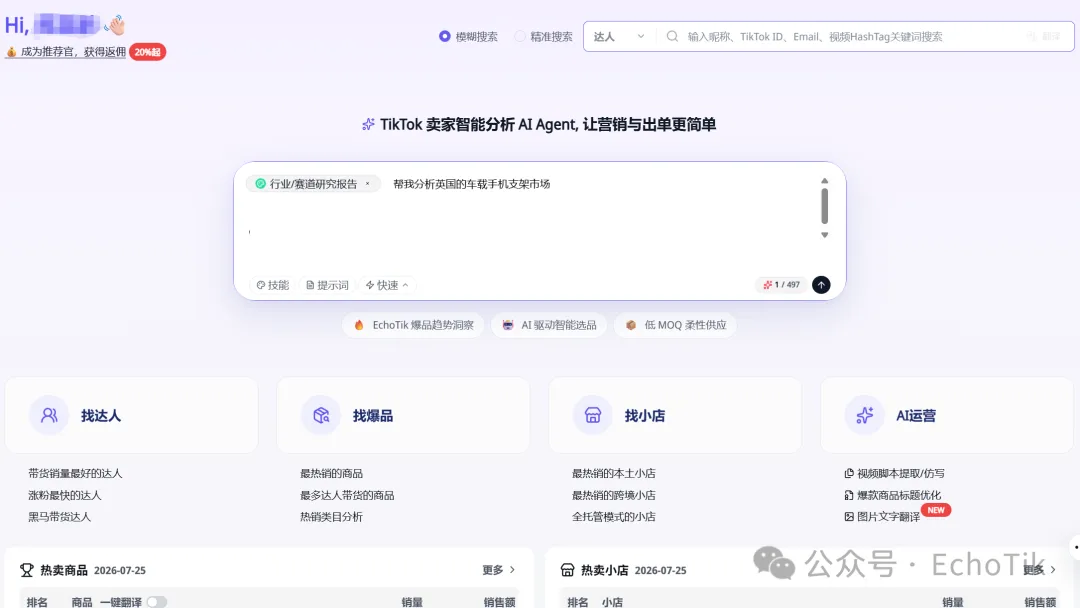1080x608 pixels.
Task: Remove the 行业/赛道研究报告 tag
Action: pos(368,184)
